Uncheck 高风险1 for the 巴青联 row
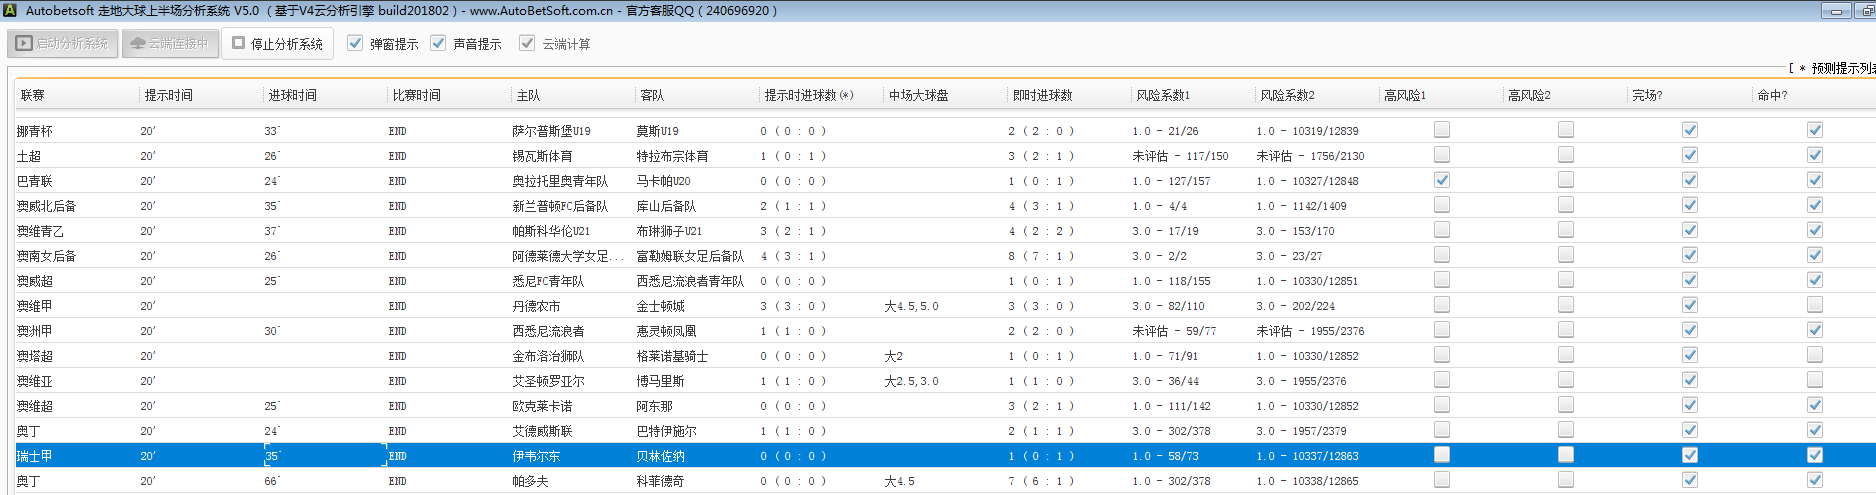Image resolution: width=1876 pixels, height=495 pixels. 1441,180
